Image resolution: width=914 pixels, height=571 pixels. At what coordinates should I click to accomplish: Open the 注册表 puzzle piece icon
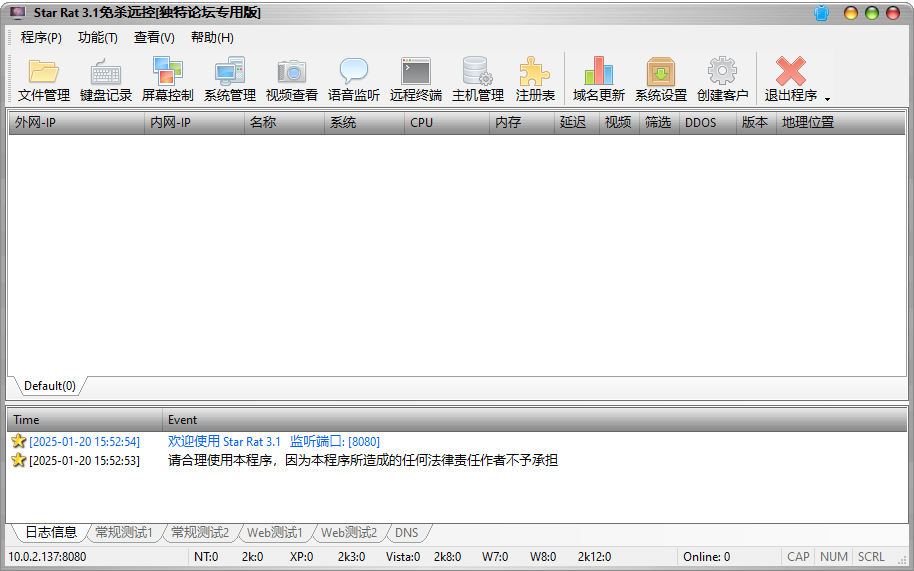[x=535, y=79]
